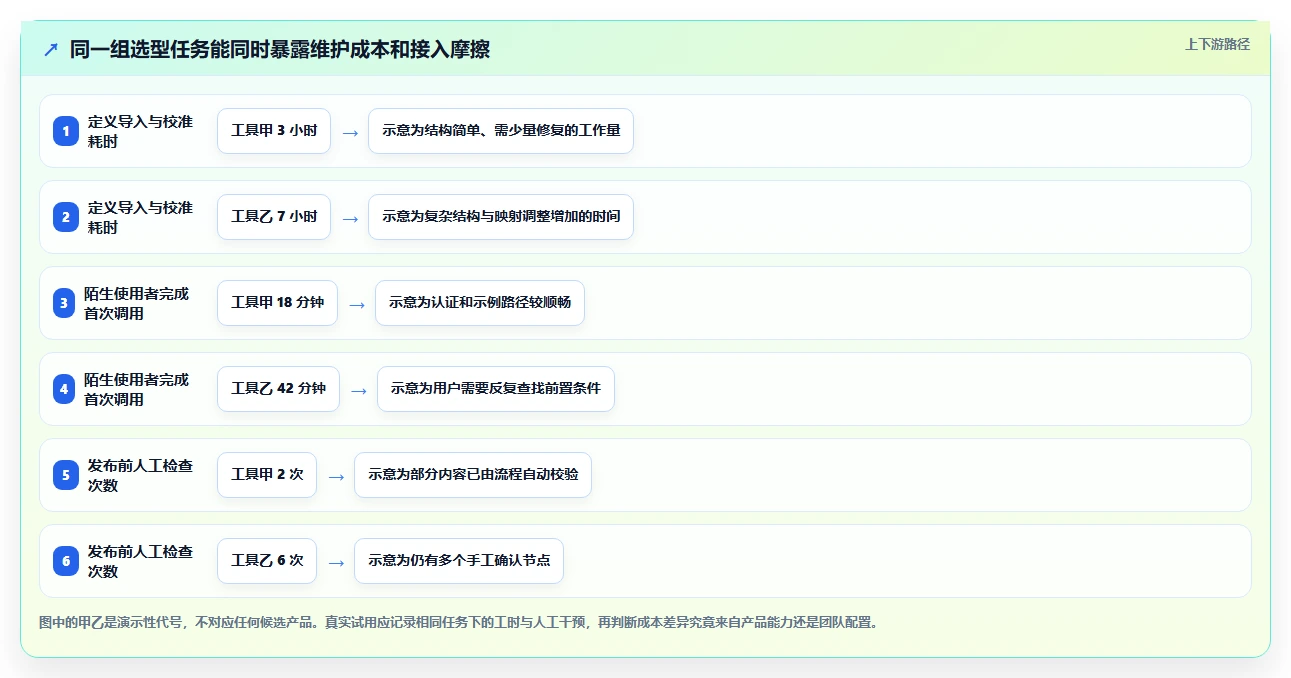Click the title 同一组选型任务能同时暴露维护成本和接入摩擦
Screen dimensions: 1291x678
coord(280,49)
